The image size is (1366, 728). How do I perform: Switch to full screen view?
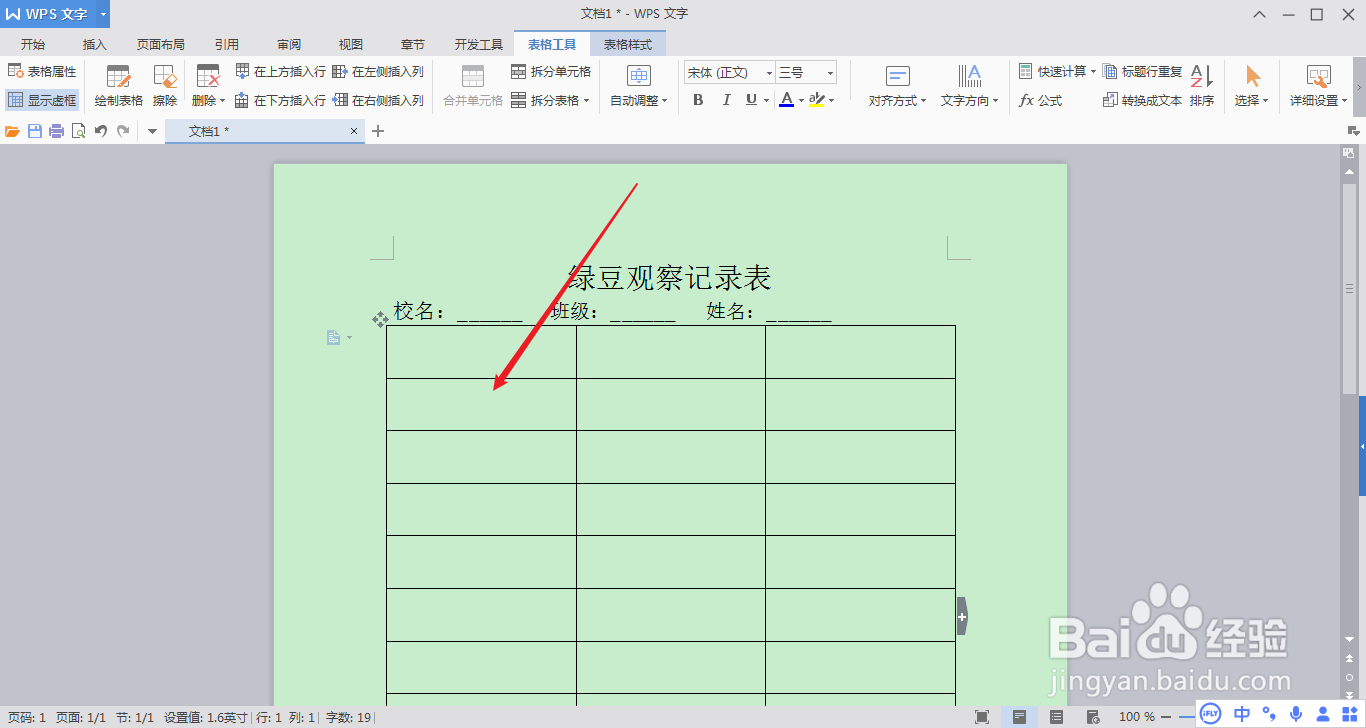(x=982, y=717)
